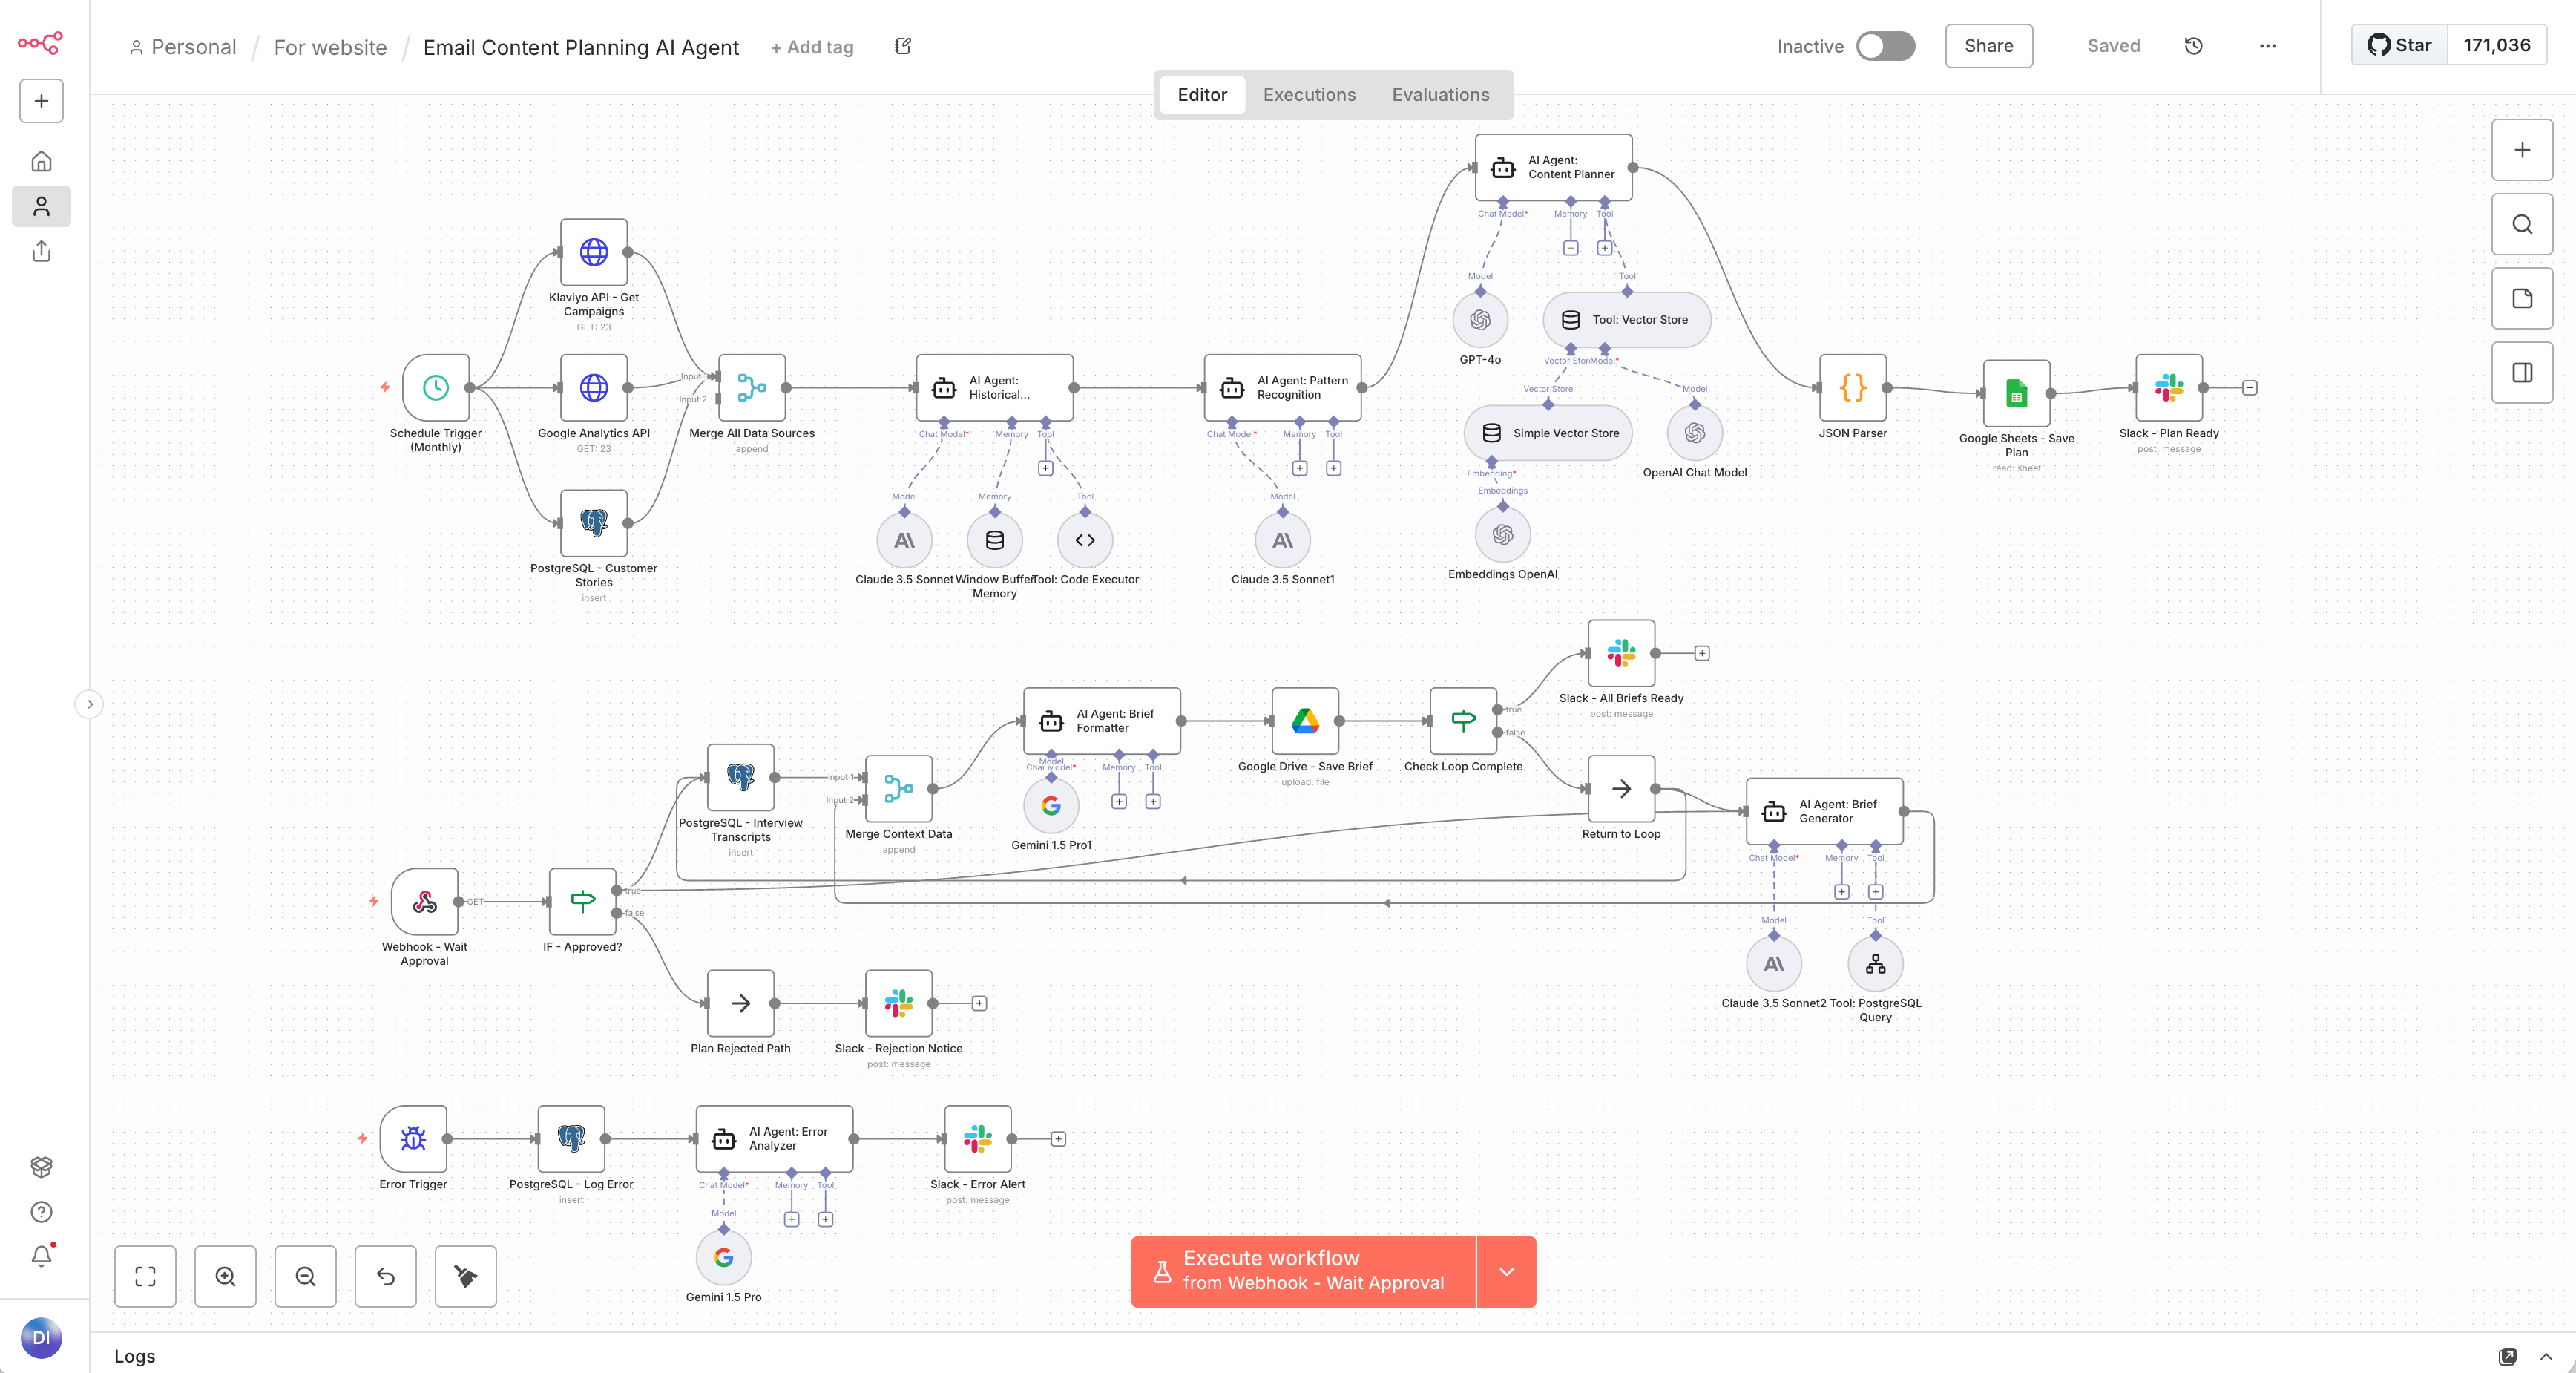Switch to the Executions tab
The image size is (2576, 1373).
tap(1309, 94)
